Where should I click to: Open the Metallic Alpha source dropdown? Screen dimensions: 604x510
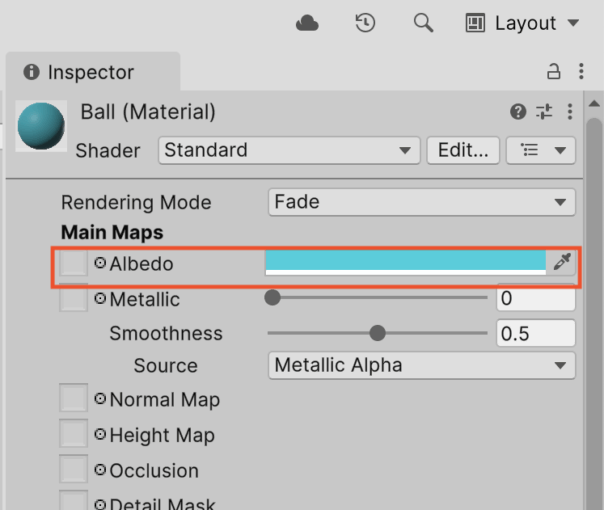(x=422, y=365)
